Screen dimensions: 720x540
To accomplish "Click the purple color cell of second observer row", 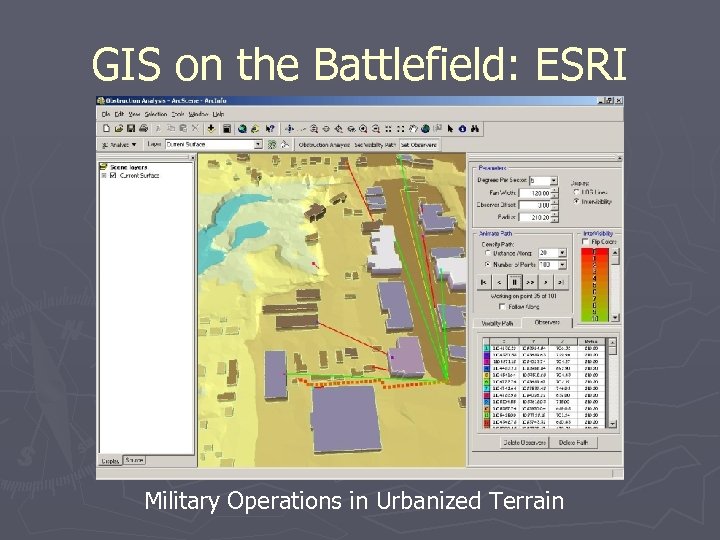I will click(x=487, y=355).
